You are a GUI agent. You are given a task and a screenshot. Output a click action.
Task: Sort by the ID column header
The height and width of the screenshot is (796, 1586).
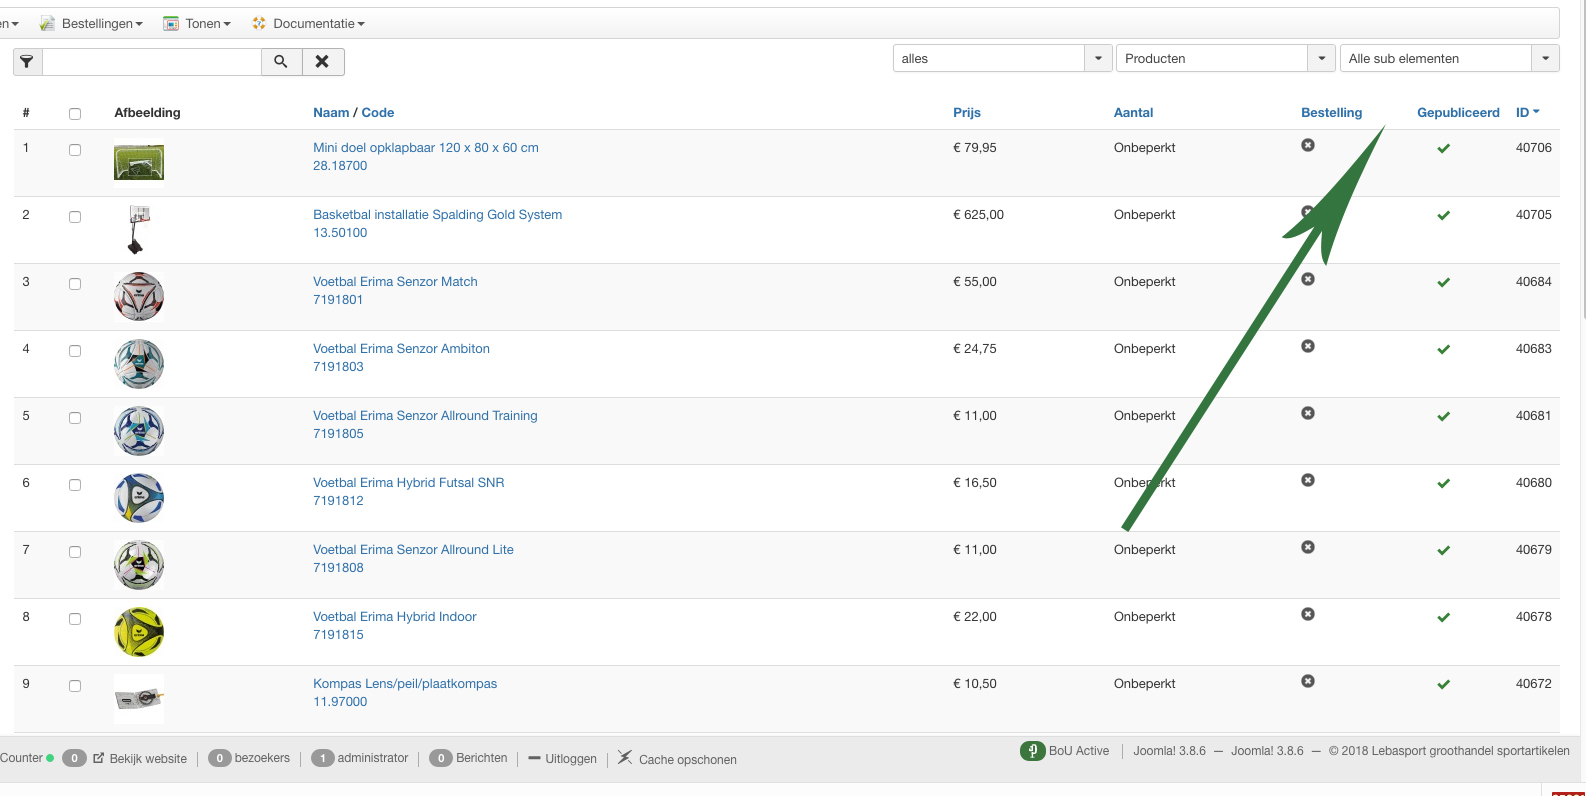click(1527, 113)
